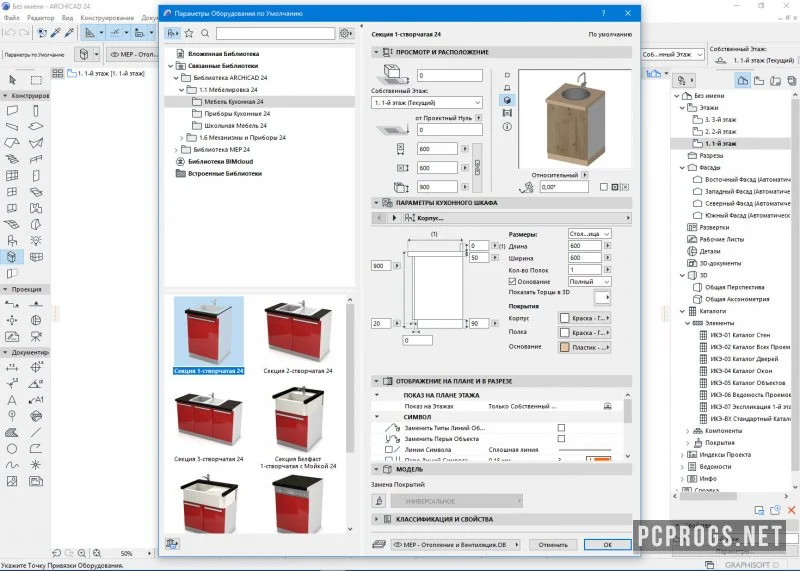
Task: Toggle the Основание checkbox
Action: [512, 281]
